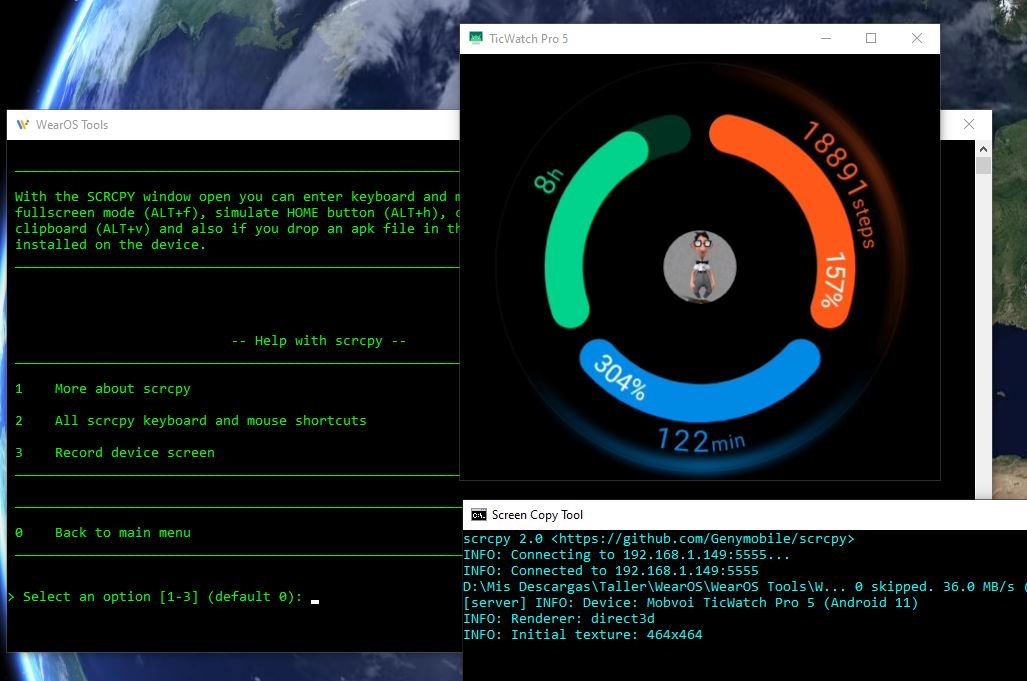Close the TicWatch Pro 5 mirror window
This screenshot has height=681, width=1027.
click(x=917, y=39)
